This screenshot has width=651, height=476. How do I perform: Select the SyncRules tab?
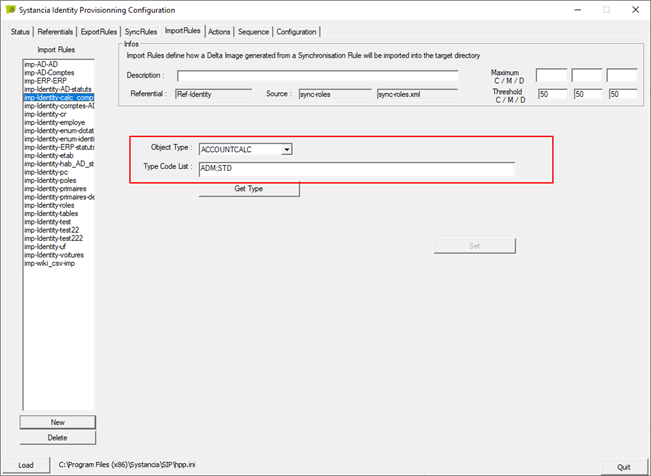coord(141,32)
